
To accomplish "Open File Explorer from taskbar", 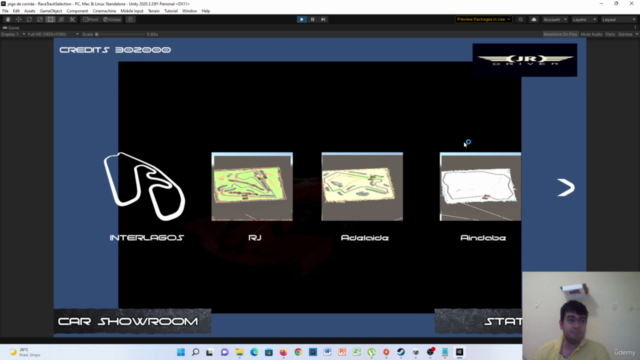I will [x=240, y=352].
